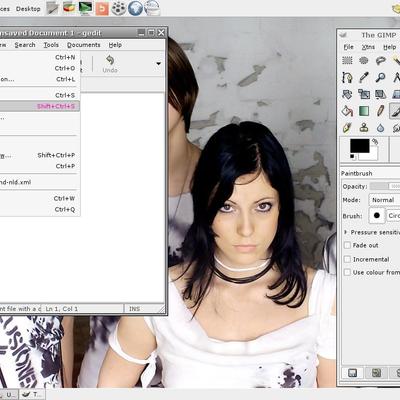The image size is (400, 400).
Task: Choose the menu entry with shortcut Ctrl+W
Action: click(40, 199)
